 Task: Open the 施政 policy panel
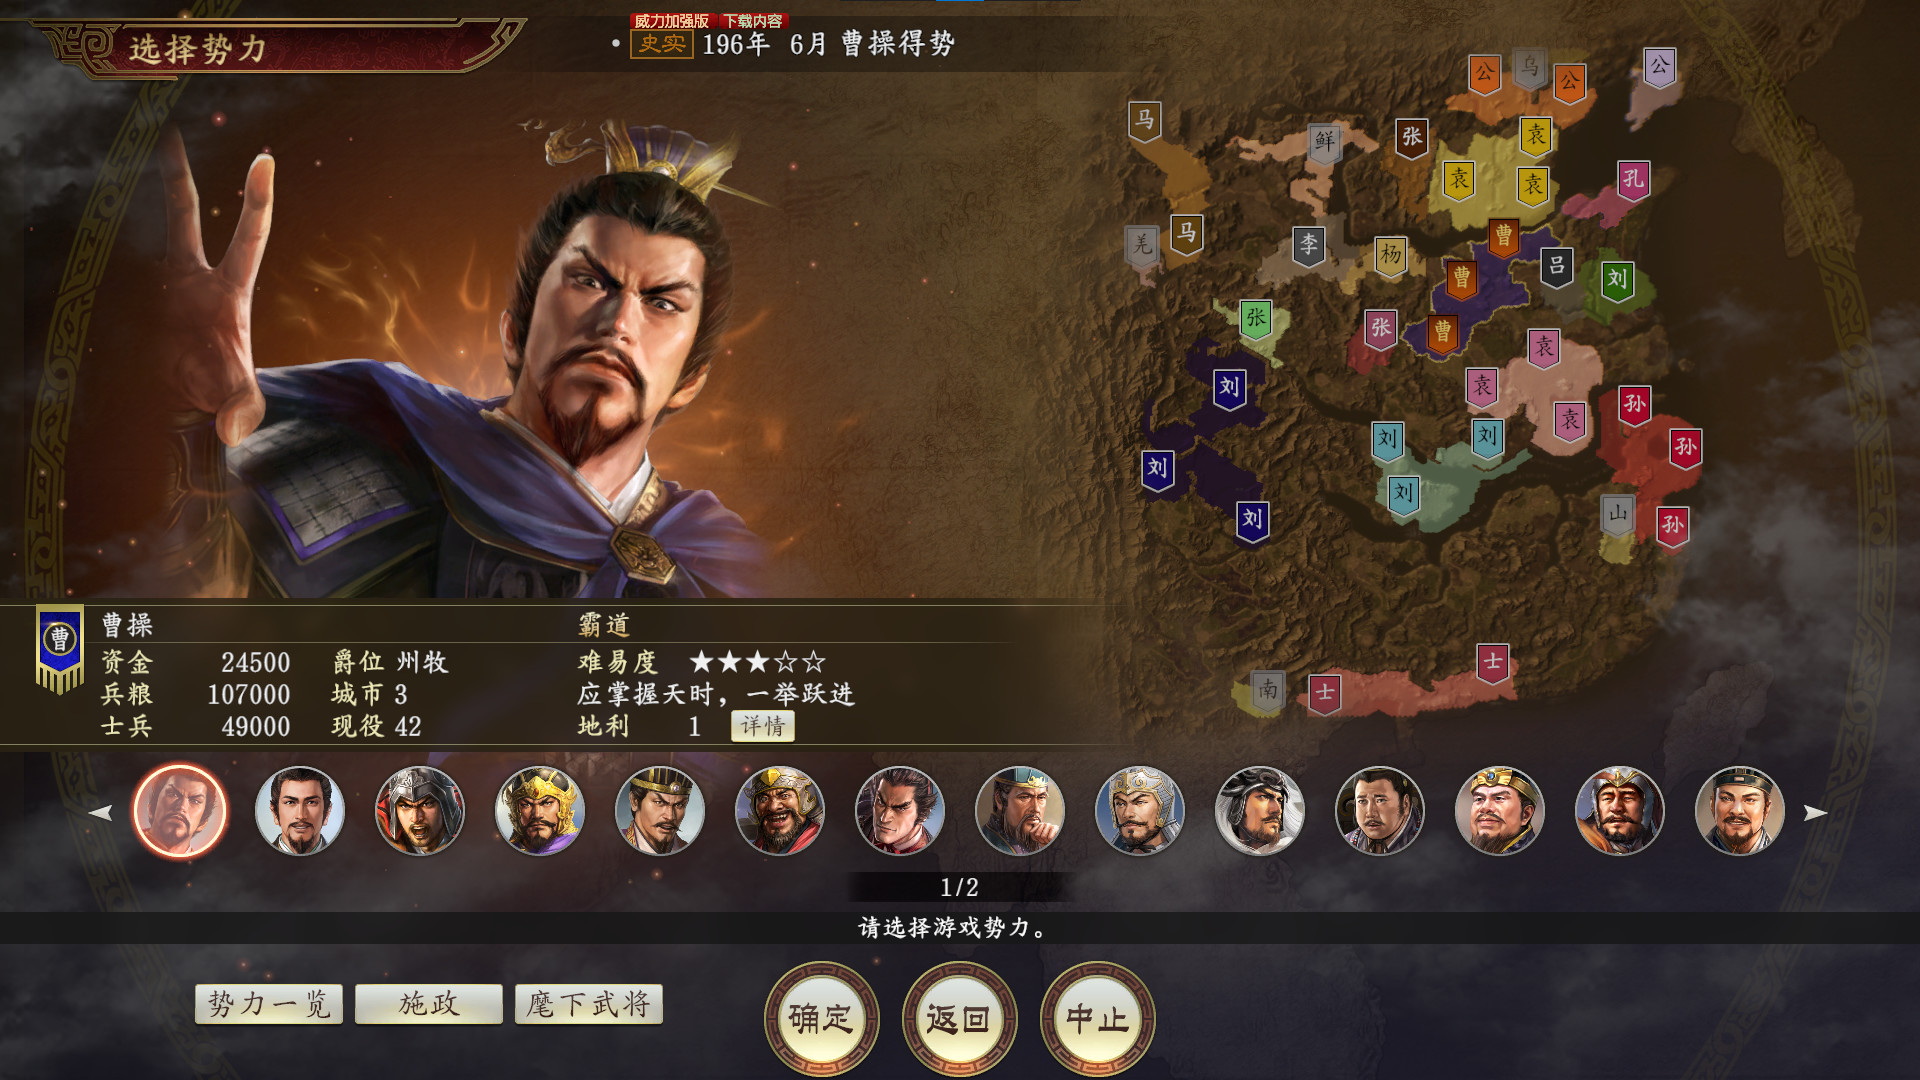[x=429, y=1004]
